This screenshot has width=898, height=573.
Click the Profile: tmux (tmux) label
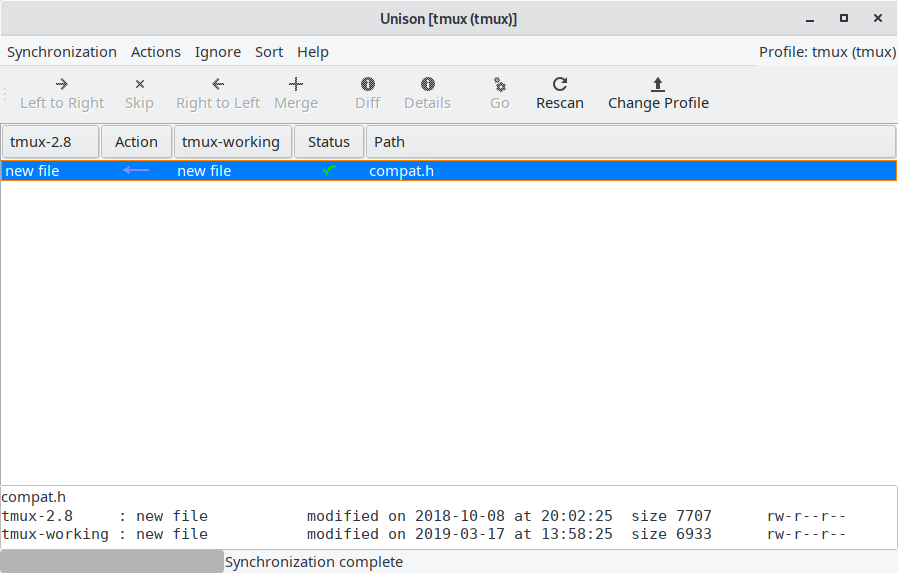(x=828, y=52)
